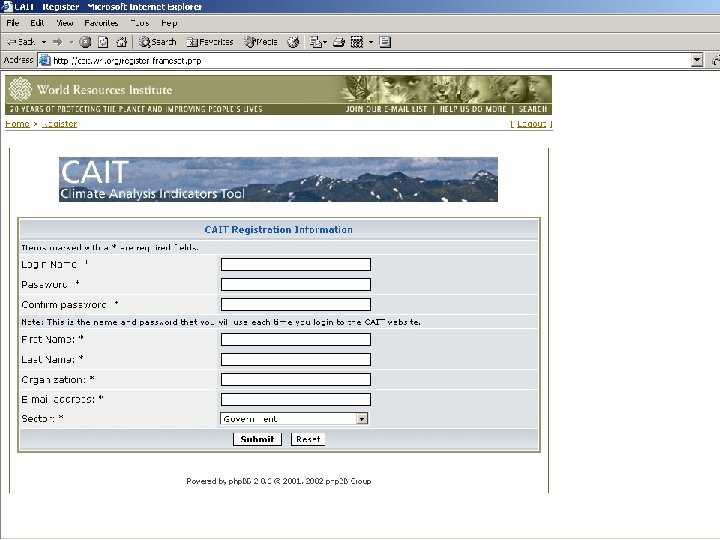Viewport: 720px width, 540px height.
Task: Open the Tools menu
Action: tap(140, 23)
